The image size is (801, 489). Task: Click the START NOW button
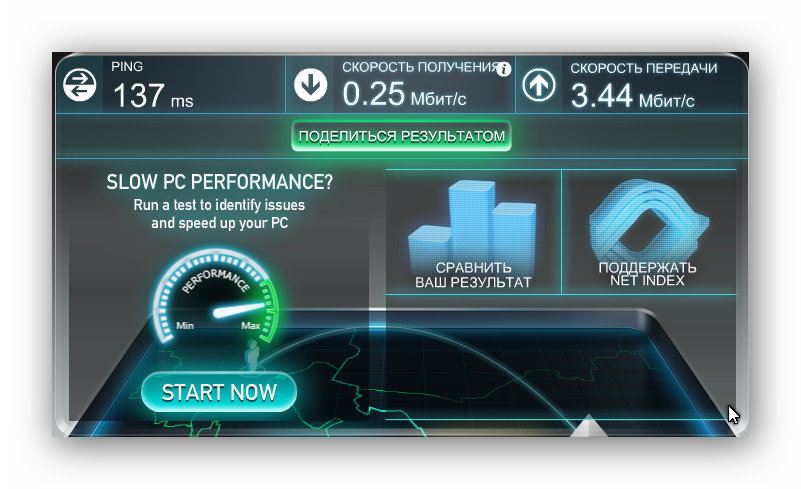(x=219, y=392)
